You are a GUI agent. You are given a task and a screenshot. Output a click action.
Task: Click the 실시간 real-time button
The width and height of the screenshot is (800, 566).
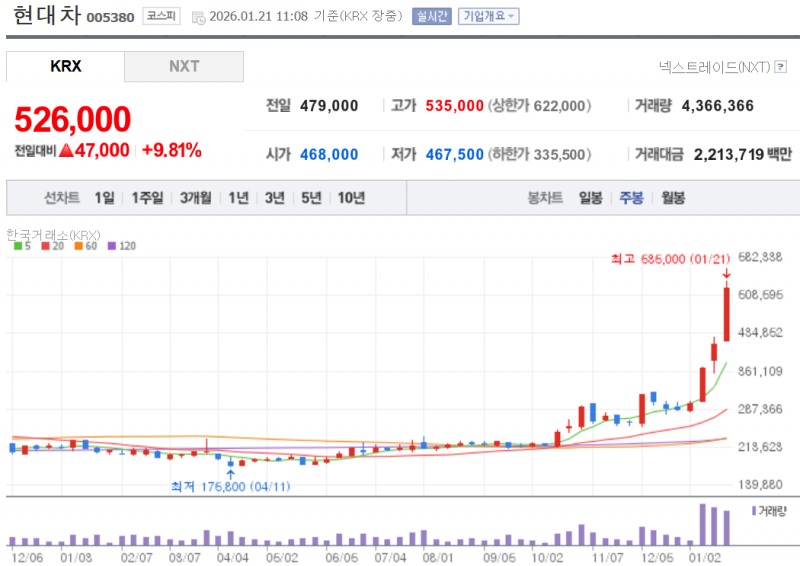pos(432,16)
